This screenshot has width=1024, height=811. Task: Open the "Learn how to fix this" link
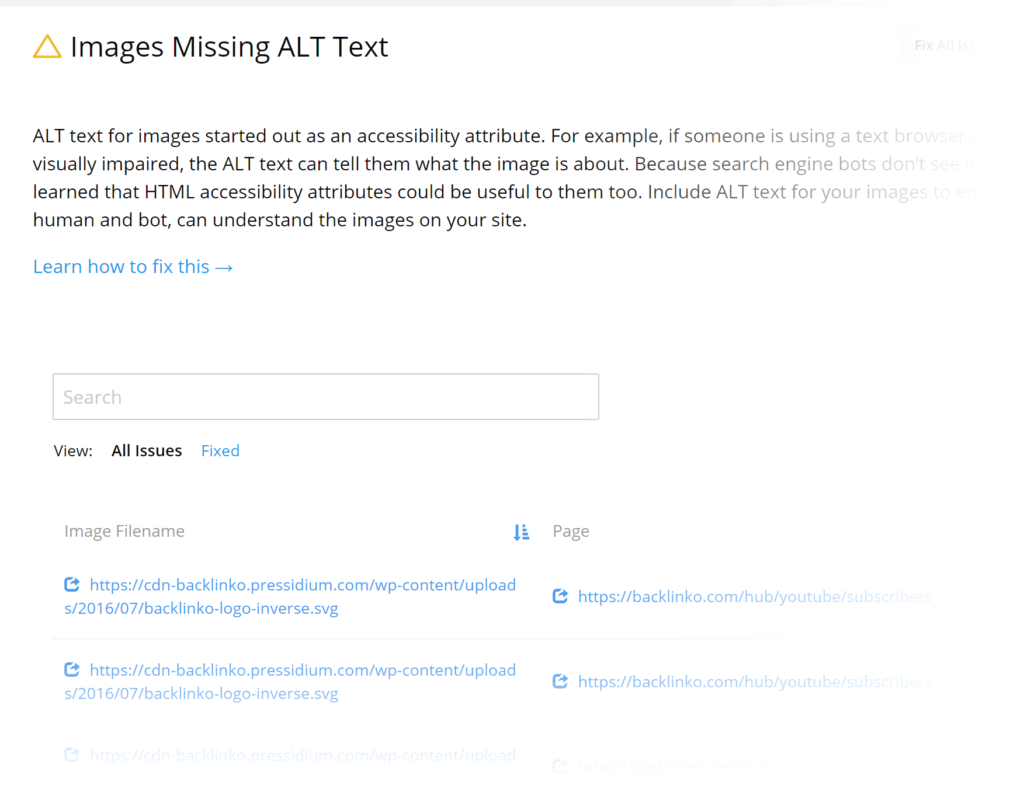pos(133,267)
